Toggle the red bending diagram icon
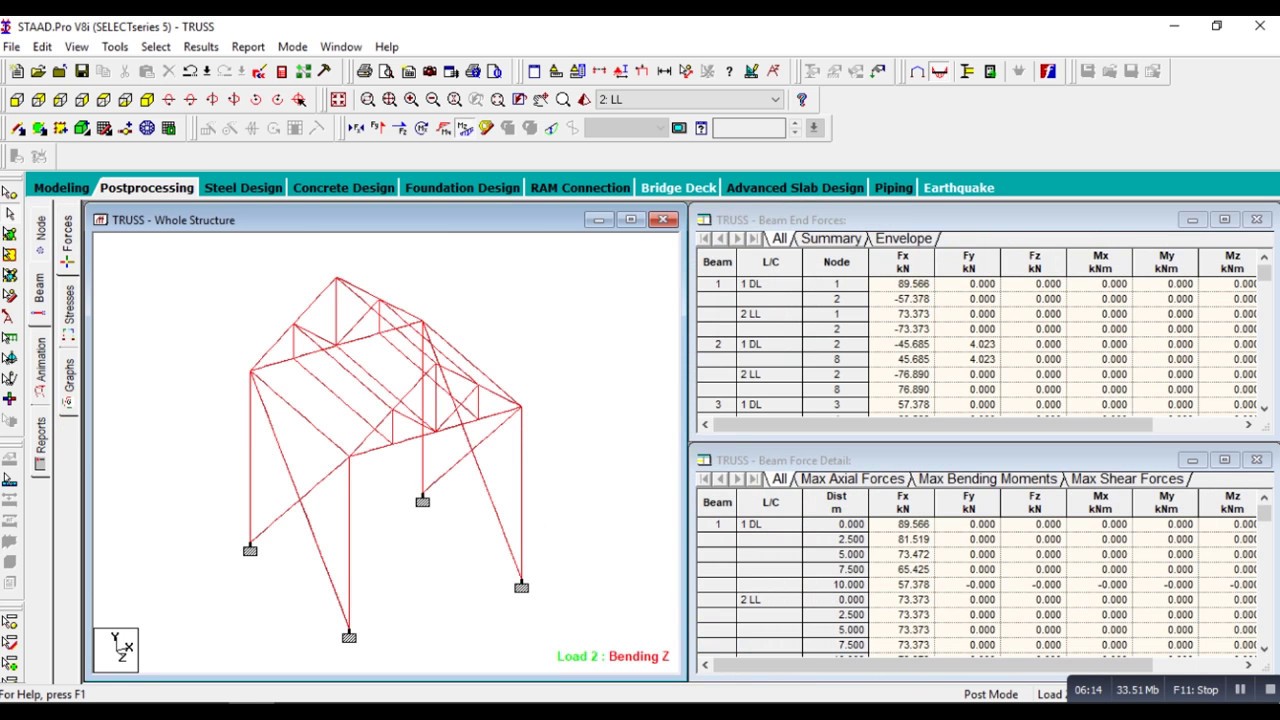1280x720 pixels. tap(939, 71)
